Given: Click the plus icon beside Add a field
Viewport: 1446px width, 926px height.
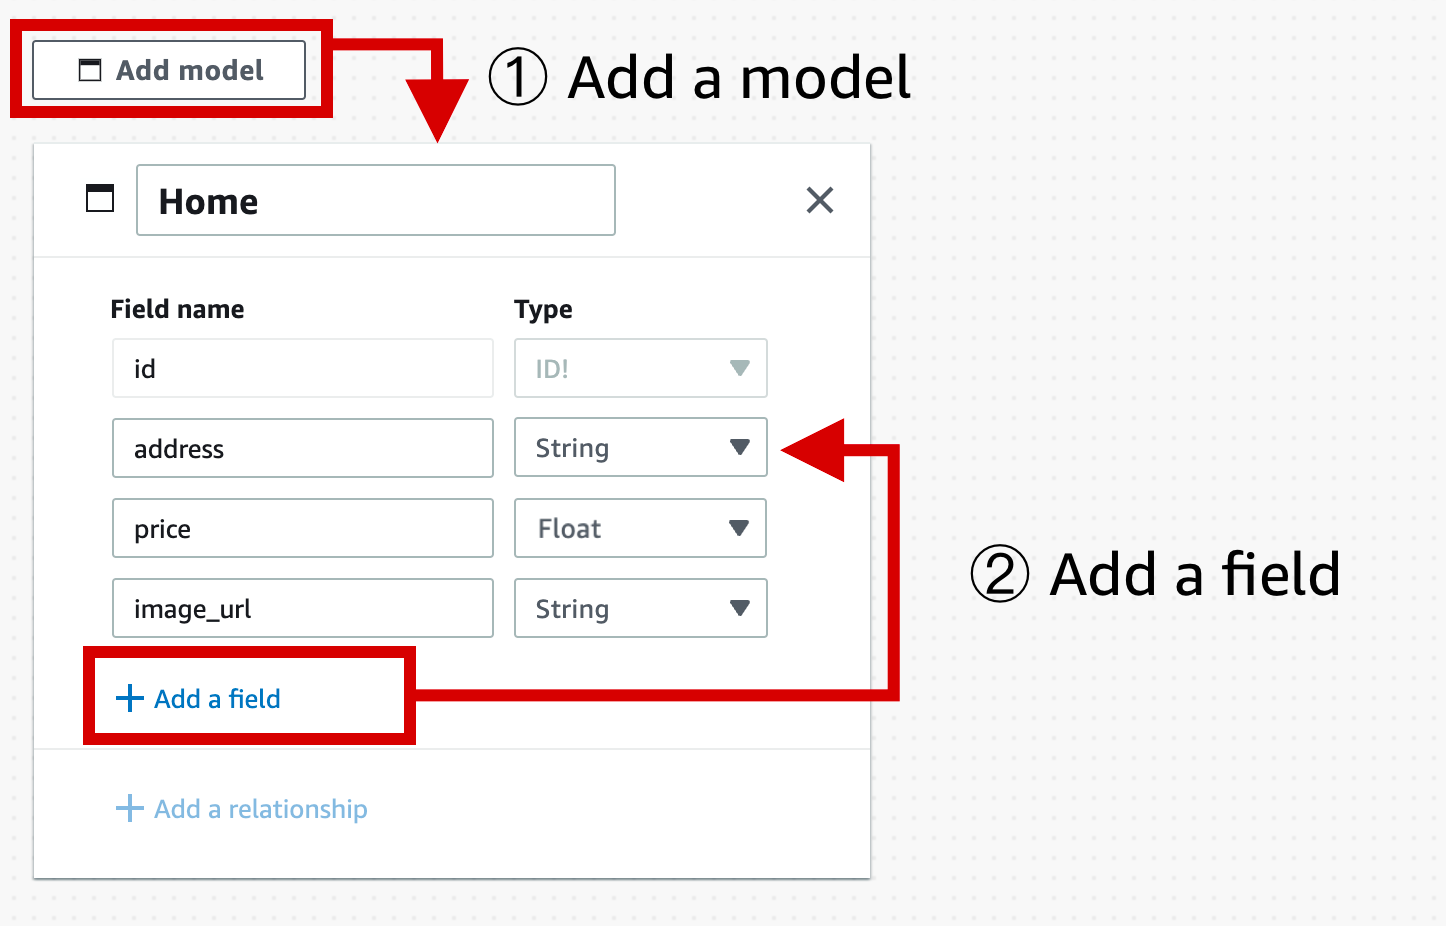Looking at the screenshot, I should click(130, 698).
